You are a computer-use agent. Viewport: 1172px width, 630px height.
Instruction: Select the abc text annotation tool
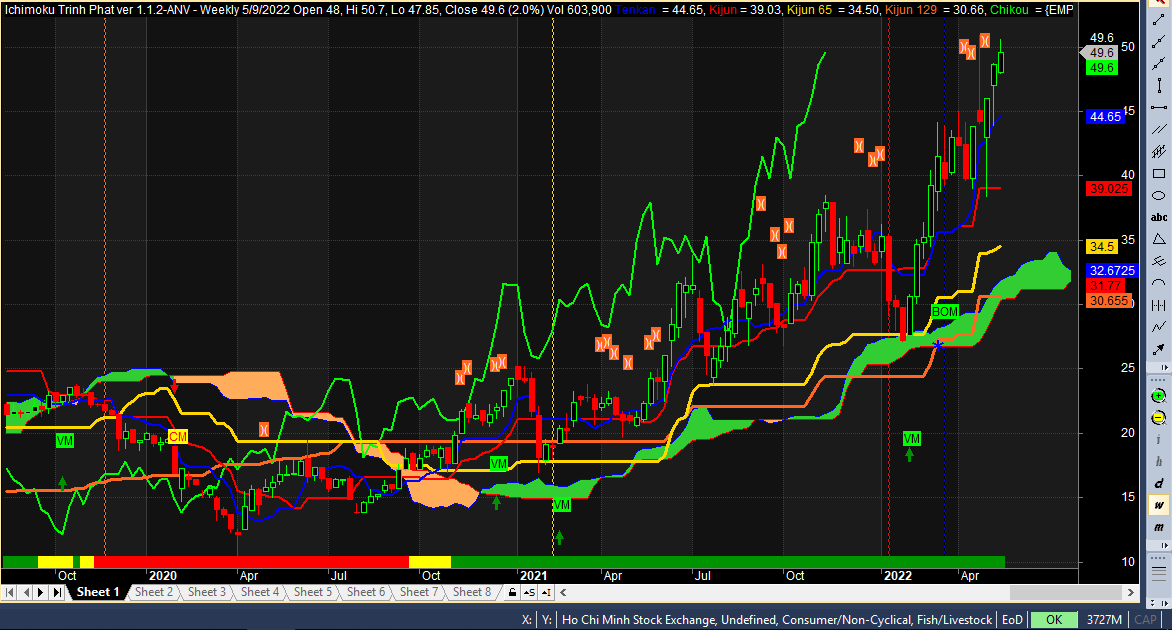coord(1159,217)
